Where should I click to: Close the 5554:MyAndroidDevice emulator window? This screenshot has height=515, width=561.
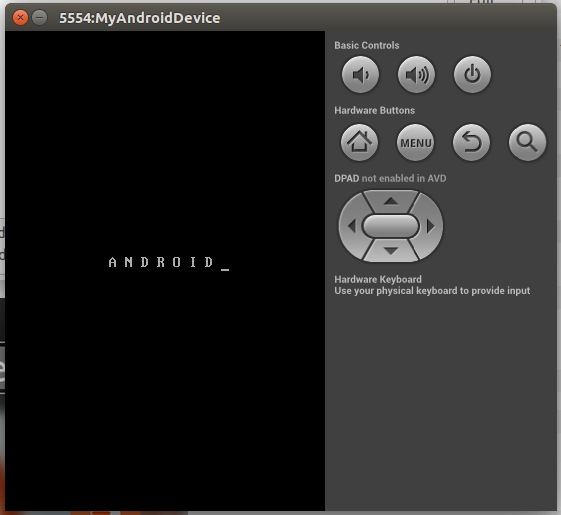[x=20, y=17]
